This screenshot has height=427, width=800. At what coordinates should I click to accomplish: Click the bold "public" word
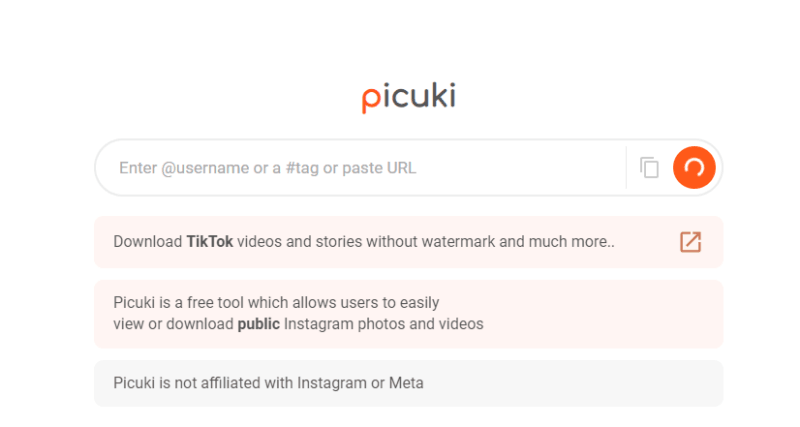coord(258,324)
